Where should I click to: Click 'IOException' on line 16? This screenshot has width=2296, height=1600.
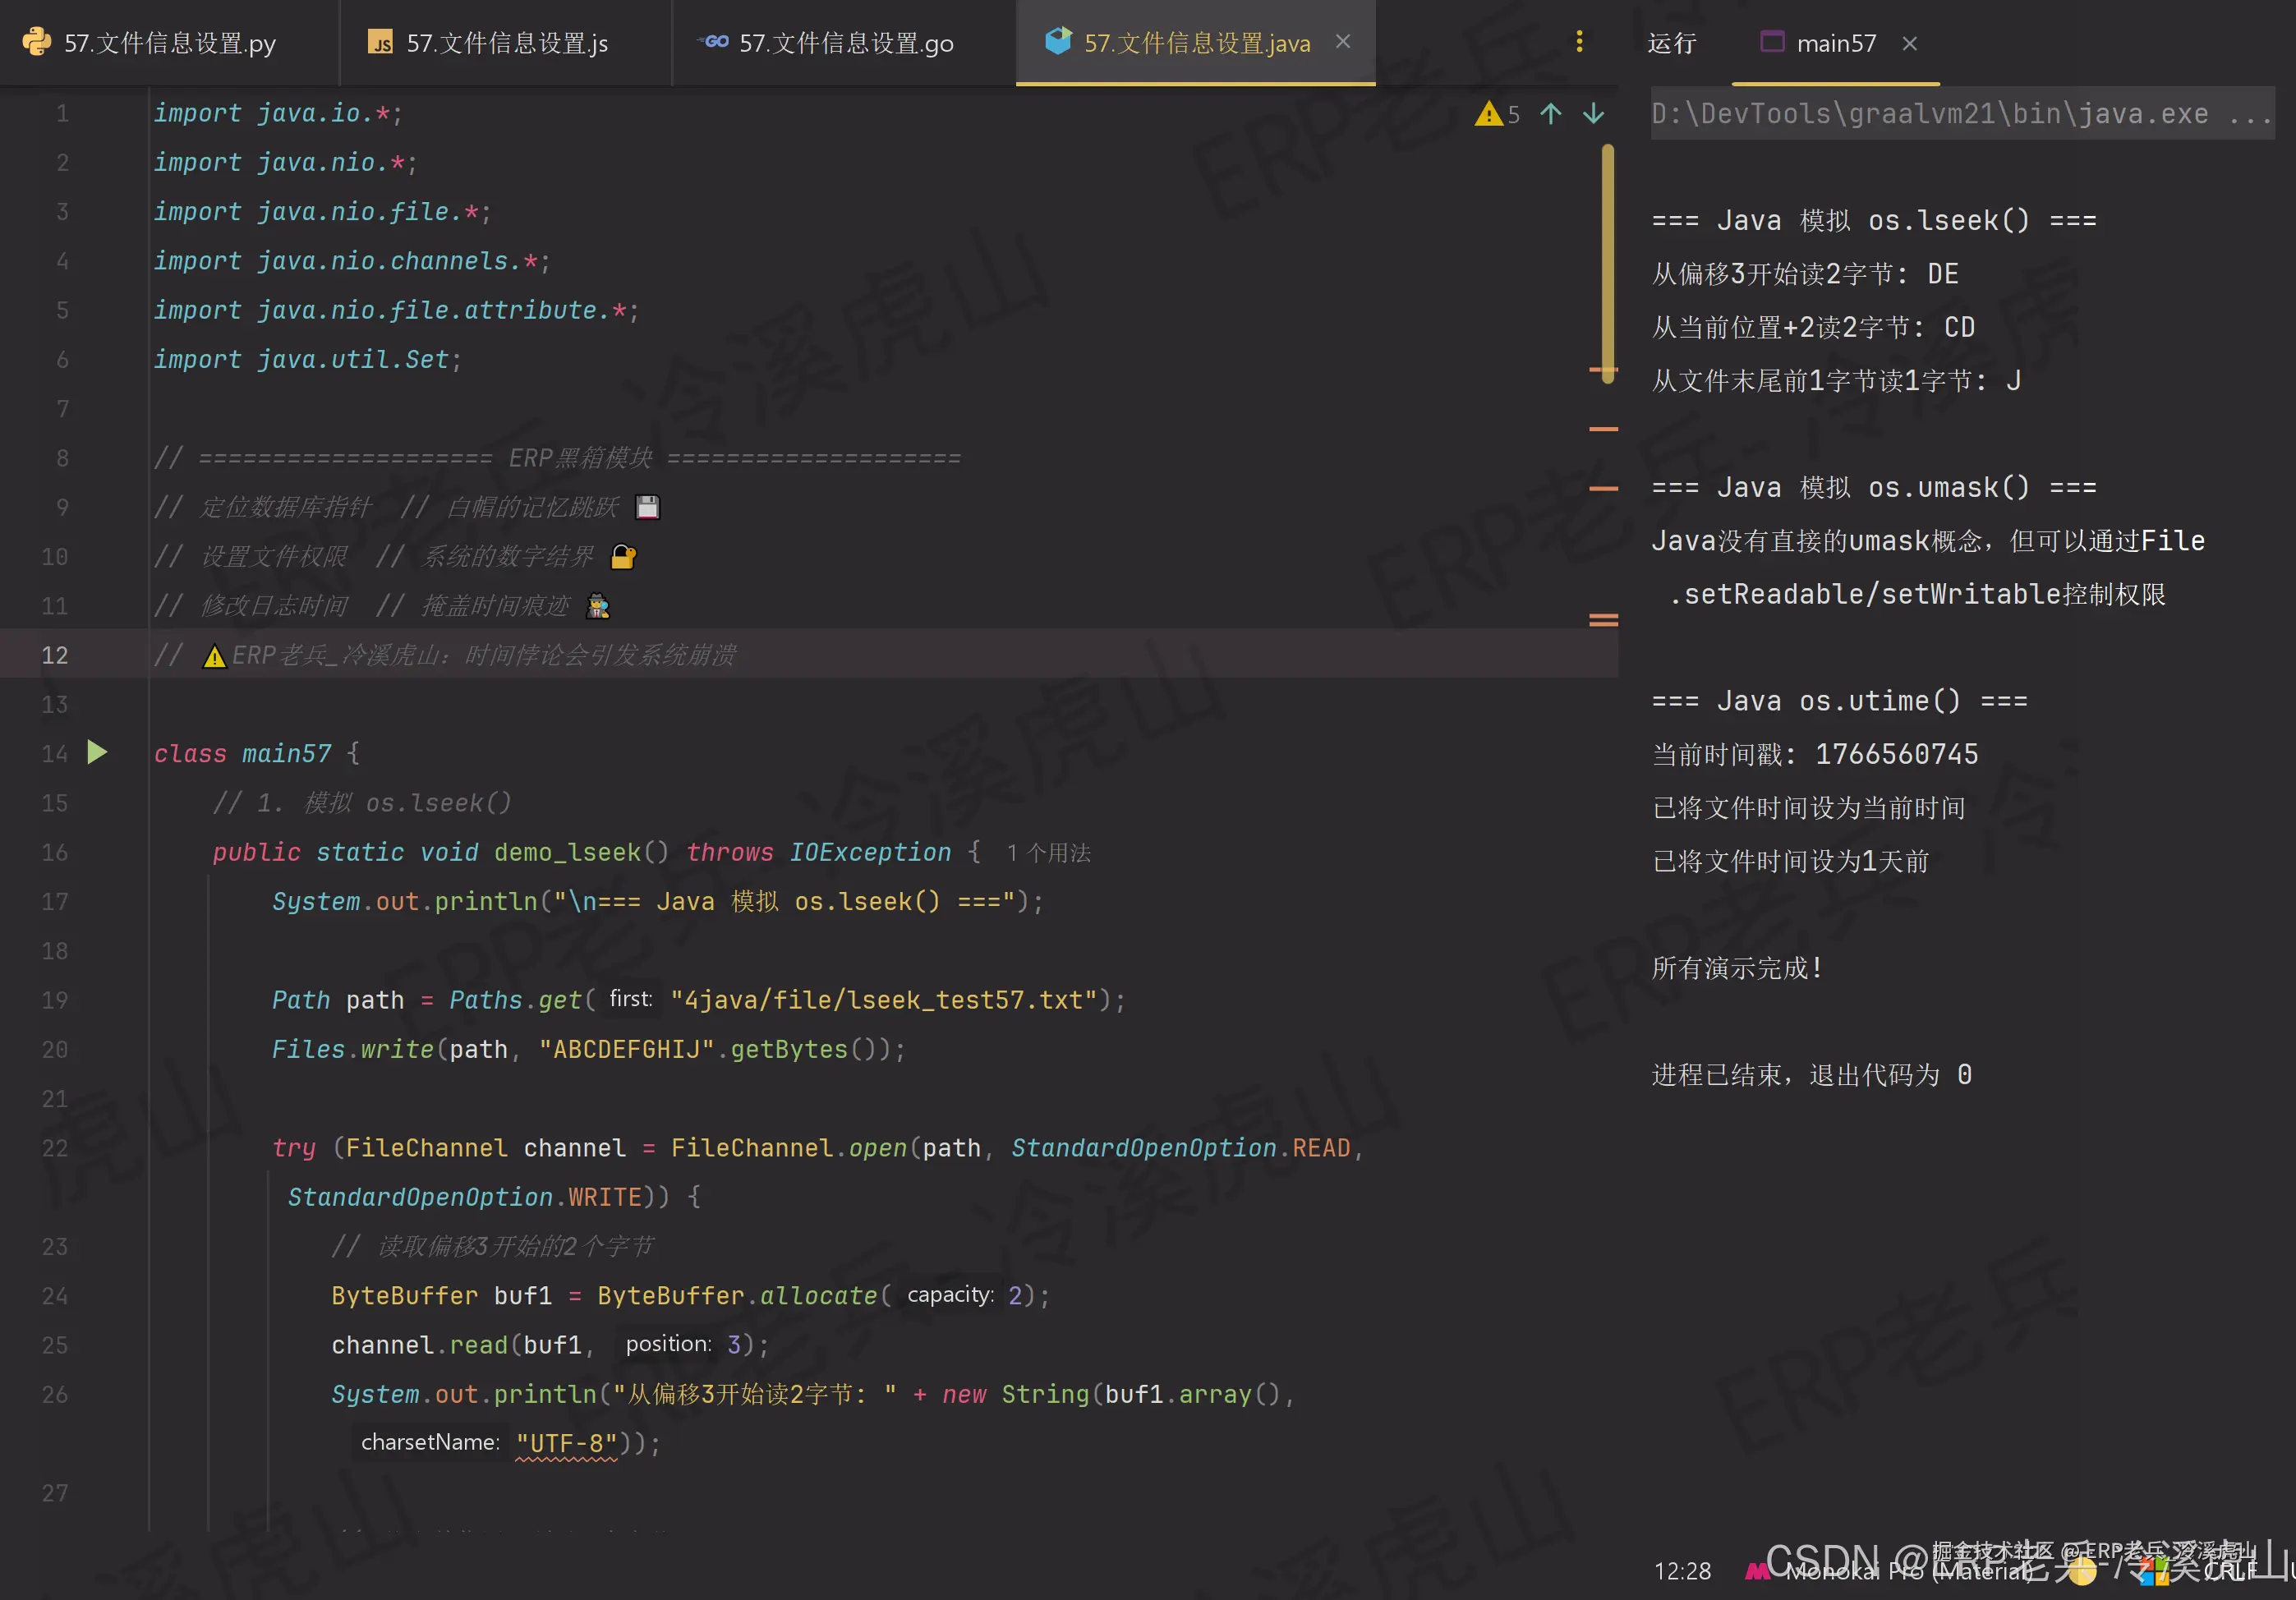coord(870,852)
